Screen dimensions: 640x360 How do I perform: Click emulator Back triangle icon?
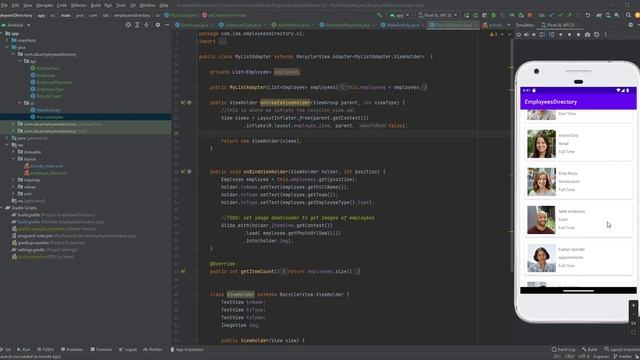(x=560, y=35)
